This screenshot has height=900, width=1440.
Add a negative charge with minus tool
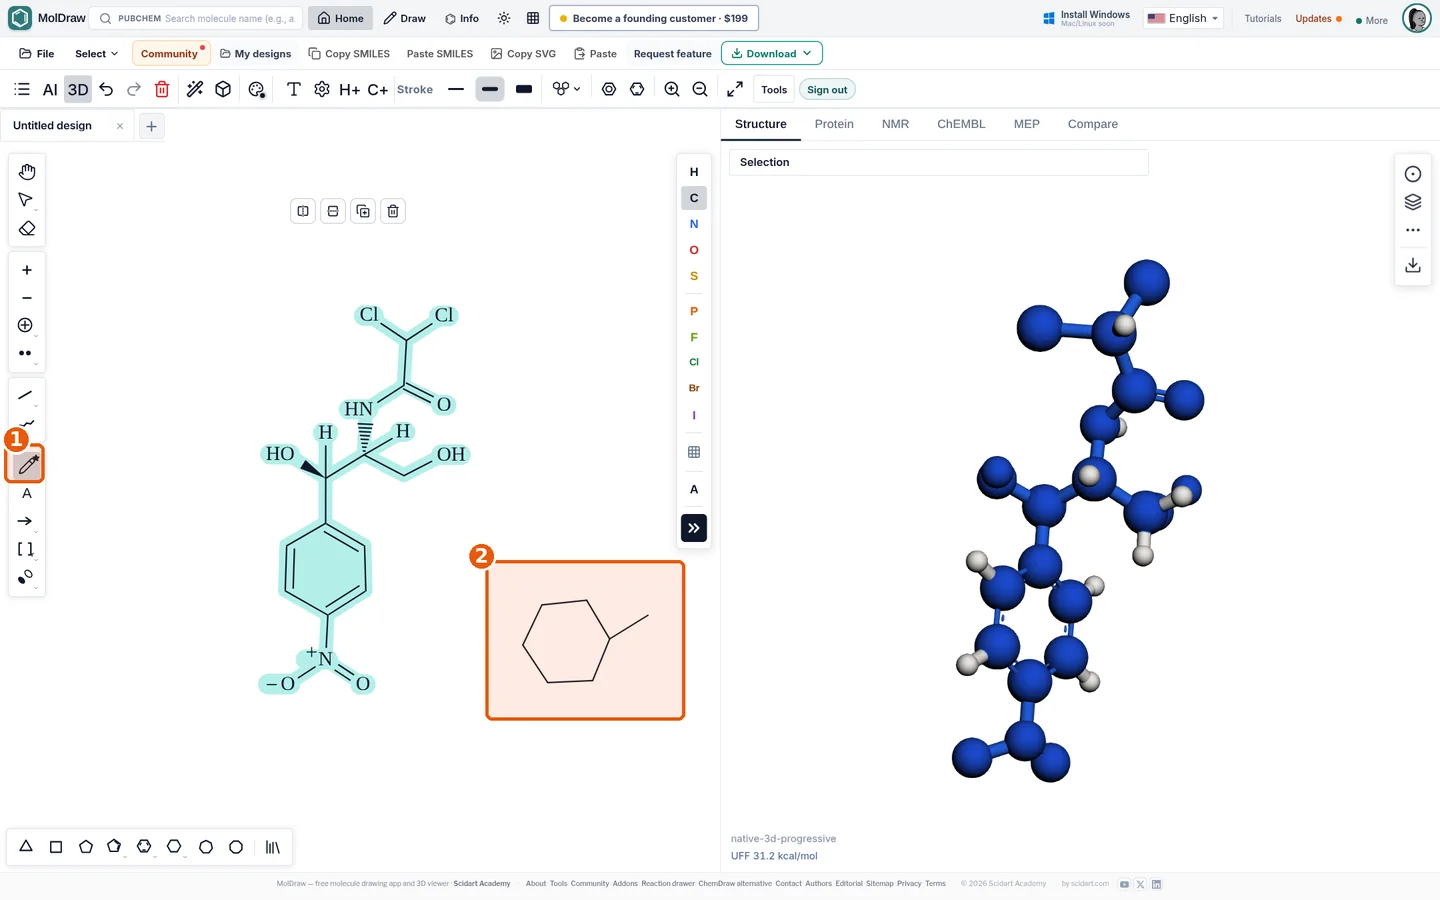[x=27, y=298]
